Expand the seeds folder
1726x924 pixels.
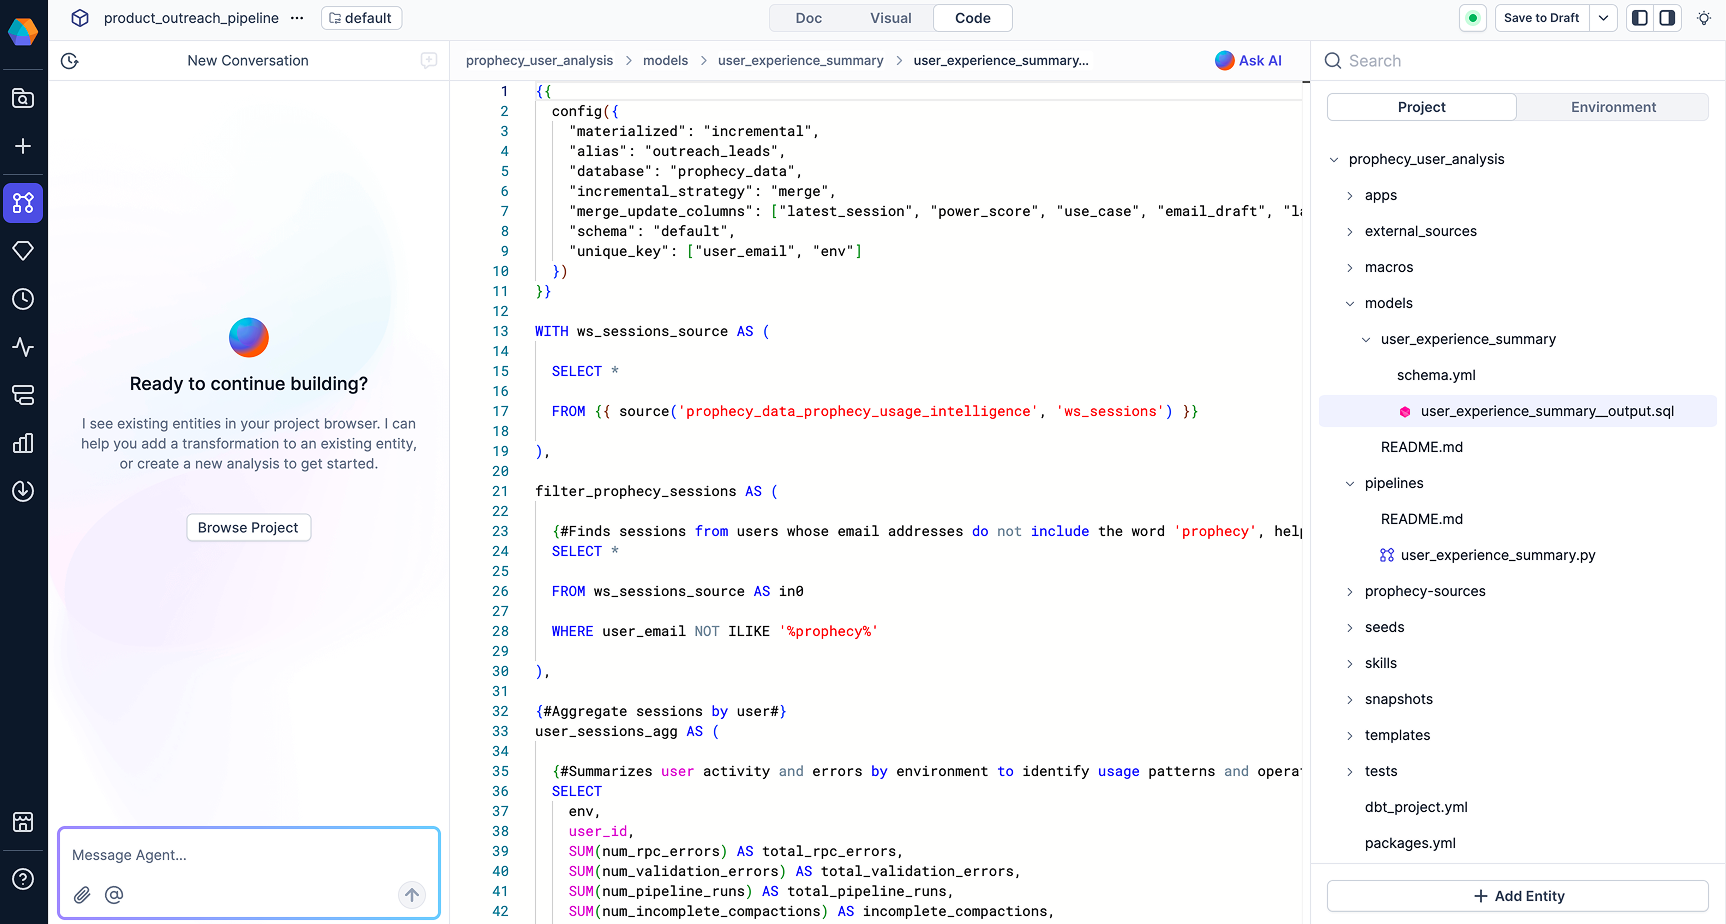[x=1350, y=628]
